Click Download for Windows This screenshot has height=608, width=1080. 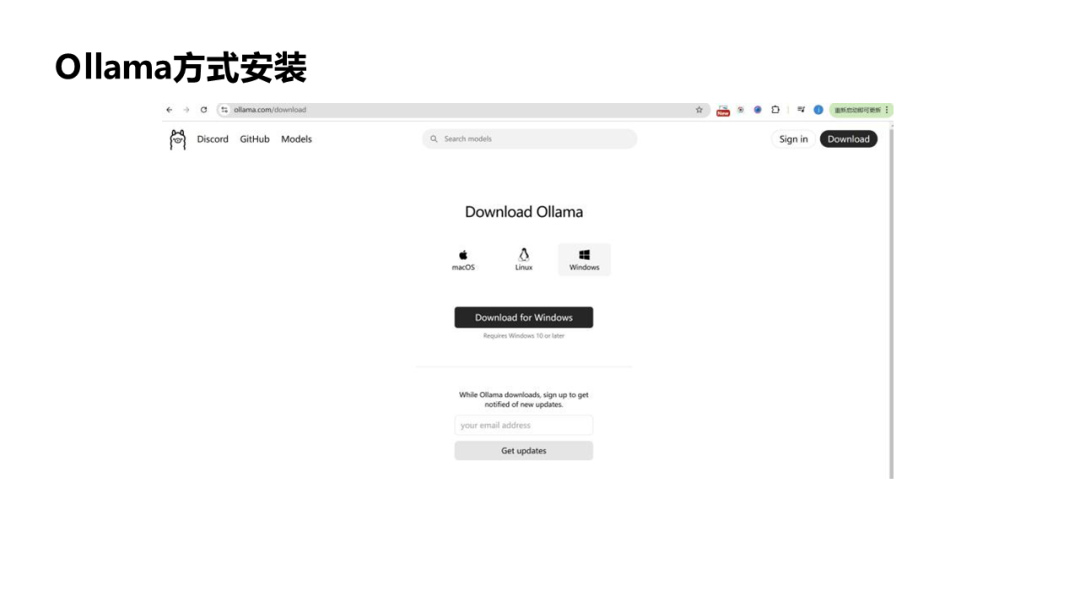(523, 317)
